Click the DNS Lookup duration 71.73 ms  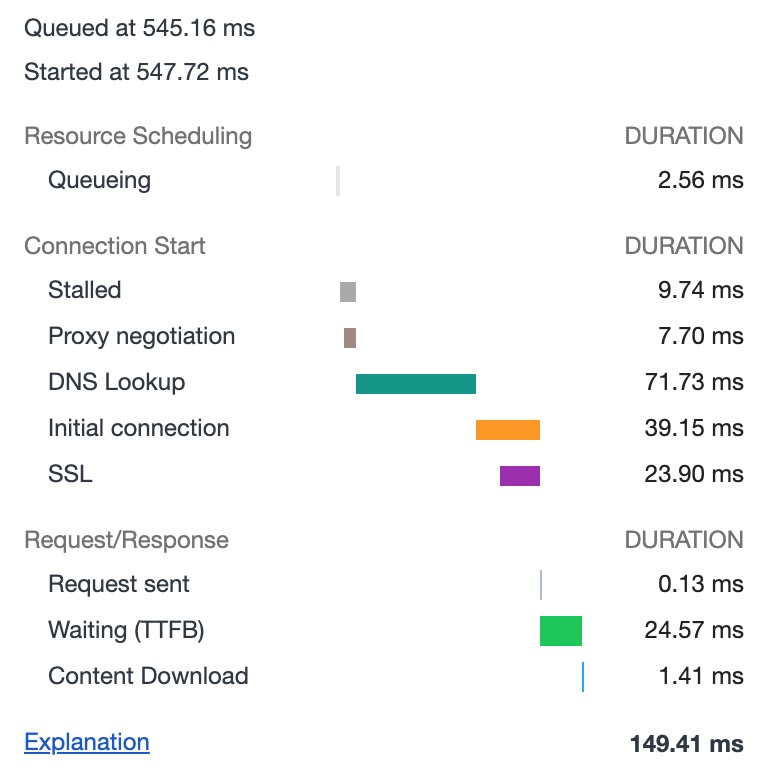pyautogui.click(x=694, y=382)
